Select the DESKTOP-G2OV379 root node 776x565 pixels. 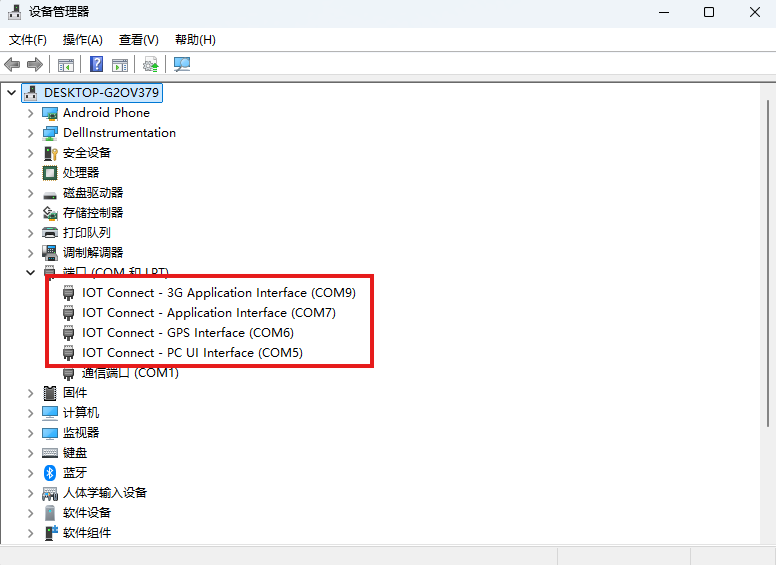101,93
